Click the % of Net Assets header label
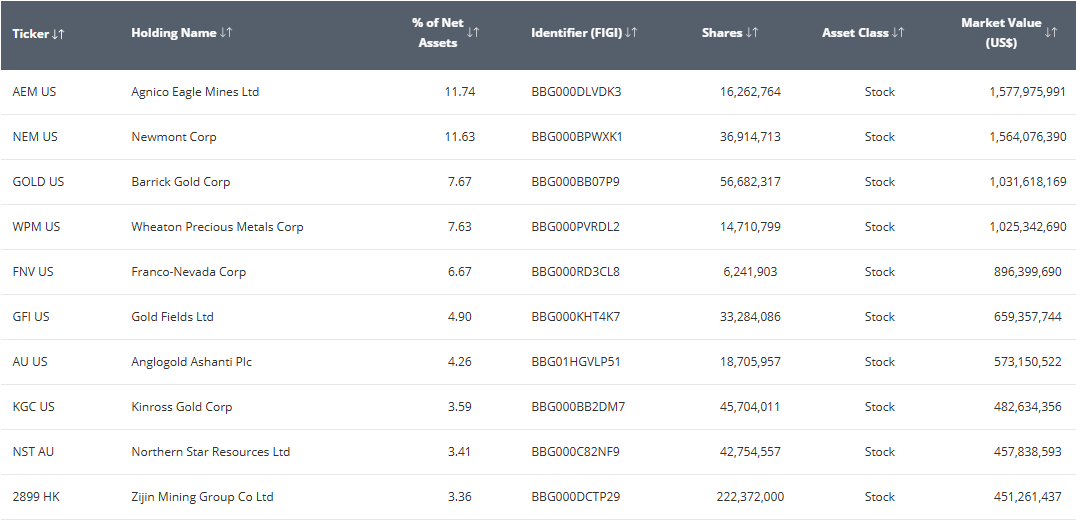1076x520 pixels. click(x=438, y=32)
